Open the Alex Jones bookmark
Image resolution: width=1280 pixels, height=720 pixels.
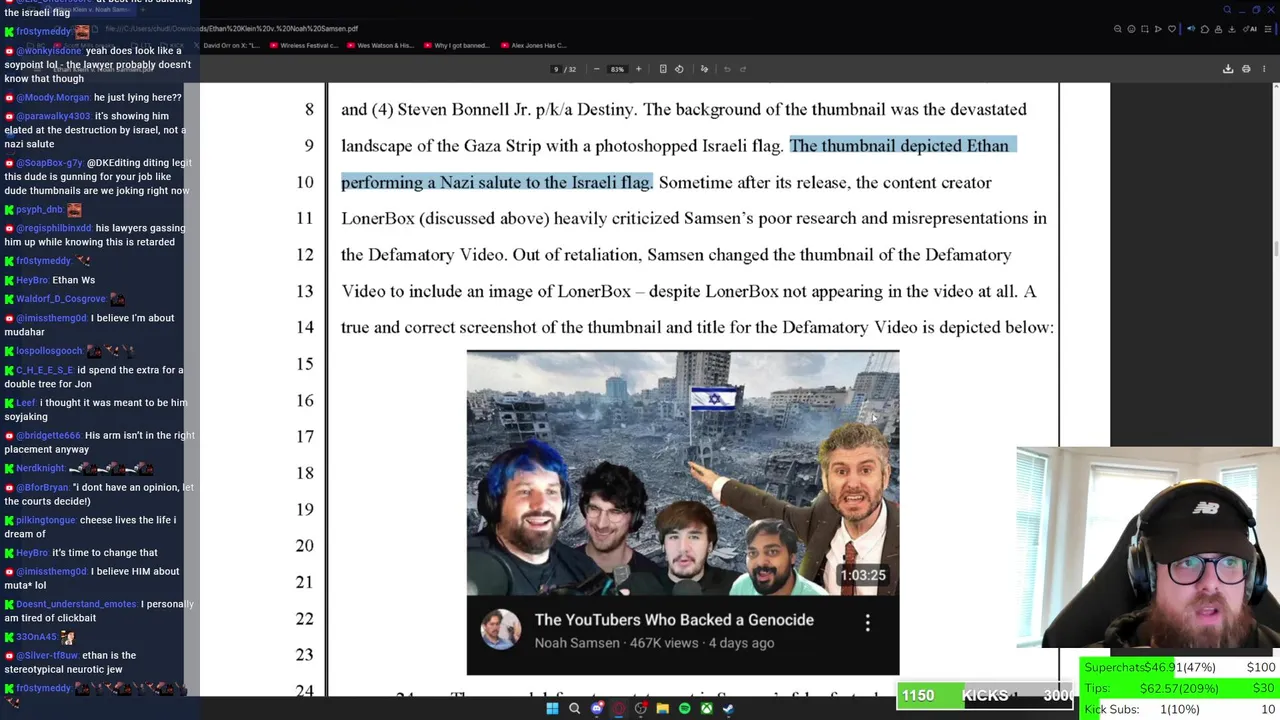tap(533, 45)
